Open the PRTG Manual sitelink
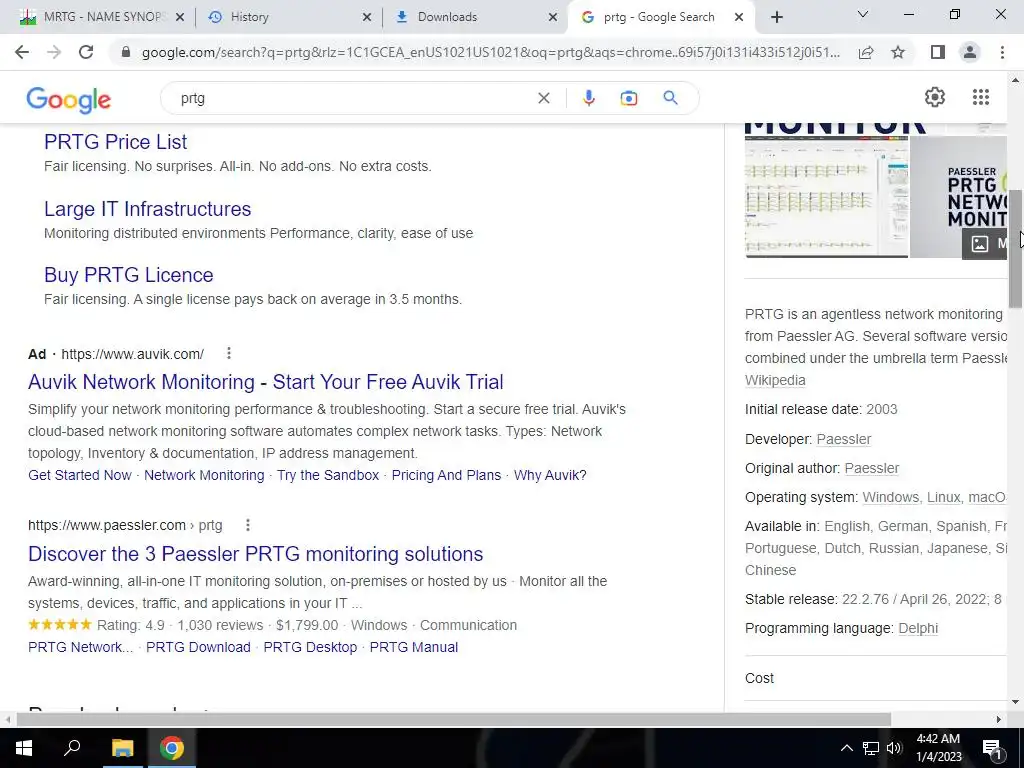Viewport: 1024px width, 768px height. coord(413,647)
